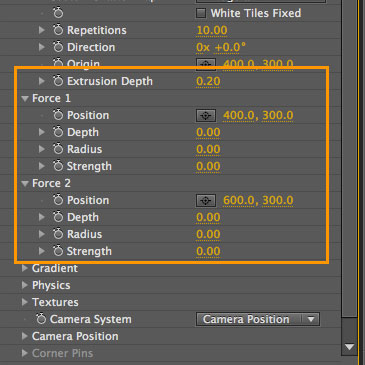This screenshot has width=365, height=365.
Task: Toggle stopwatch for Force 1 Position
Action: 58,115
